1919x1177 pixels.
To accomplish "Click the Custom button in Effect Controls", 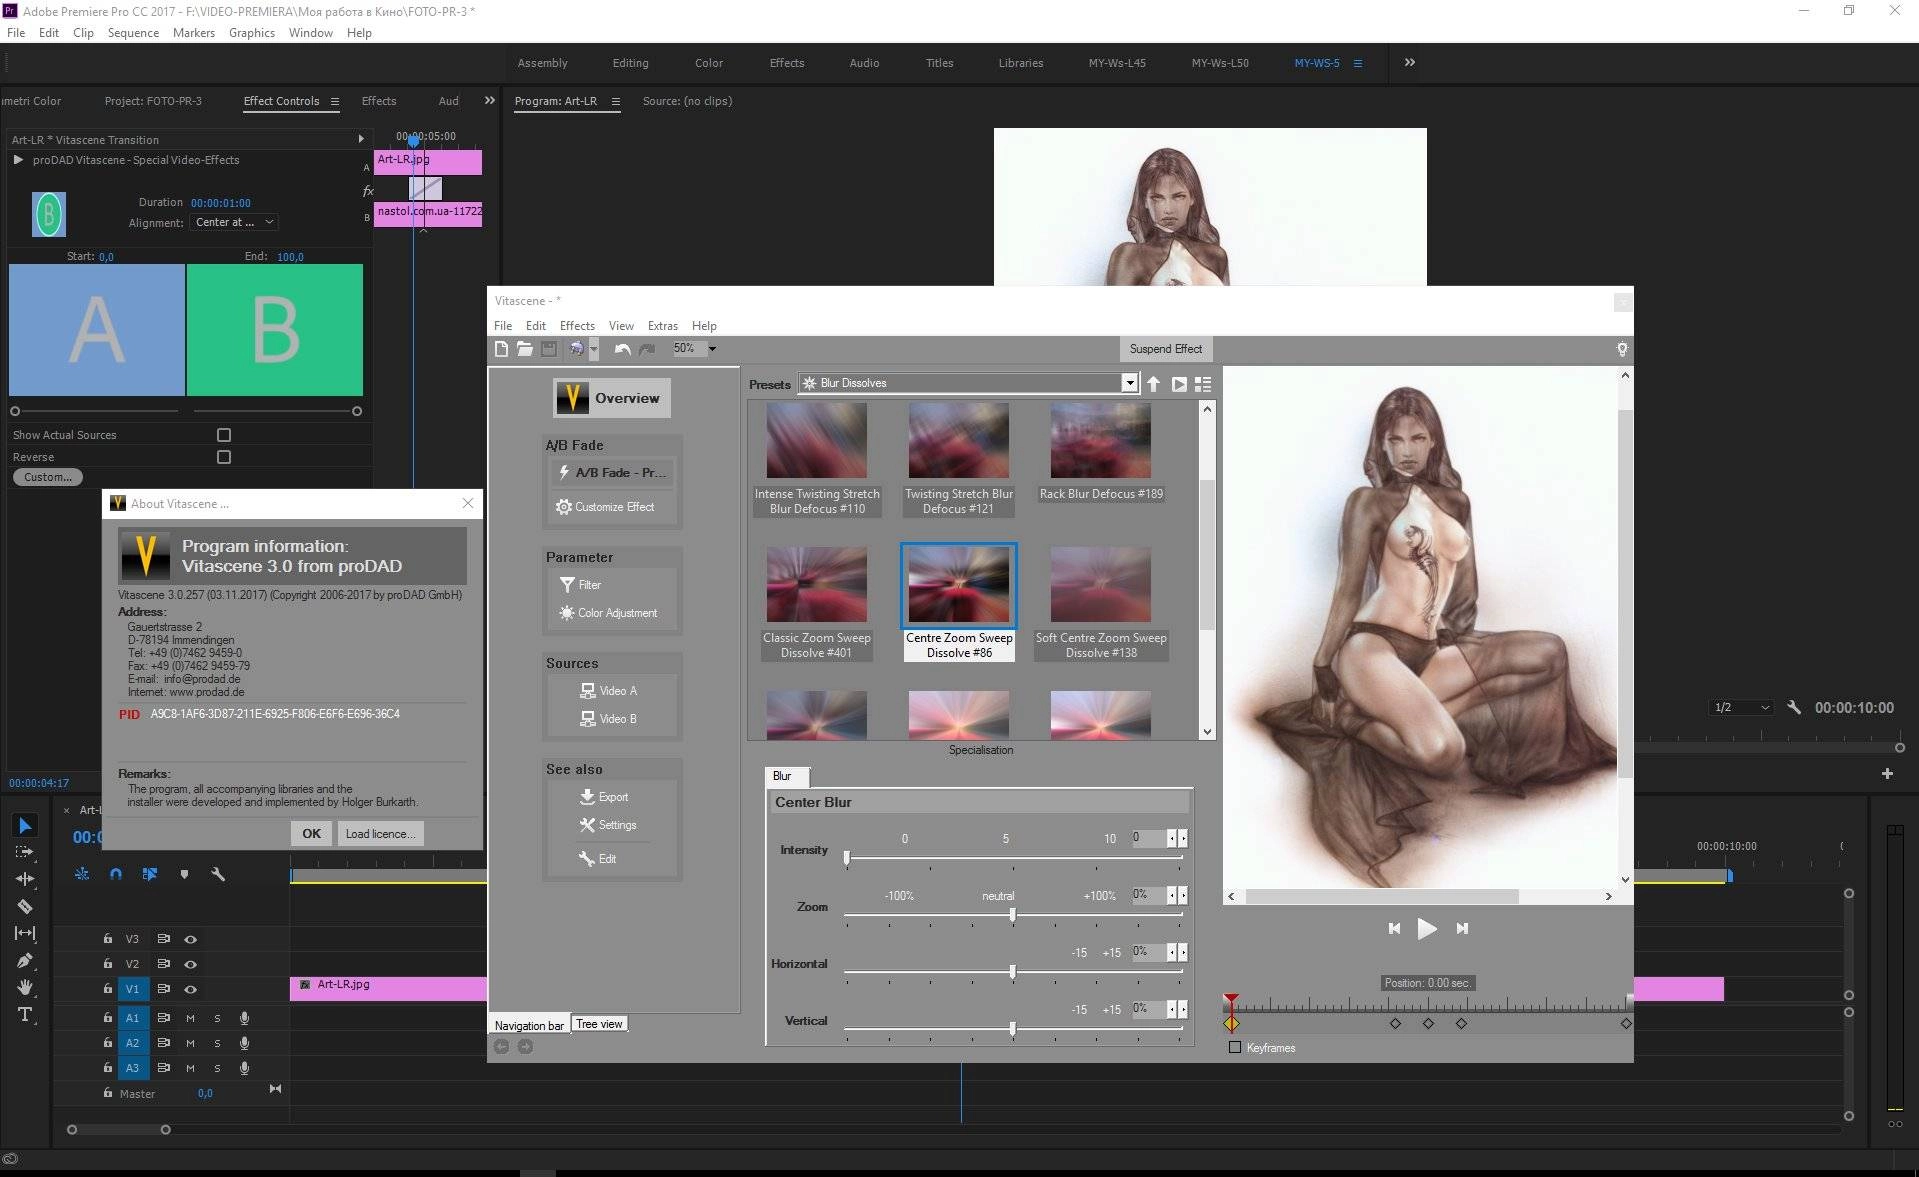I will pyautogui.click(x=47, y=477).
